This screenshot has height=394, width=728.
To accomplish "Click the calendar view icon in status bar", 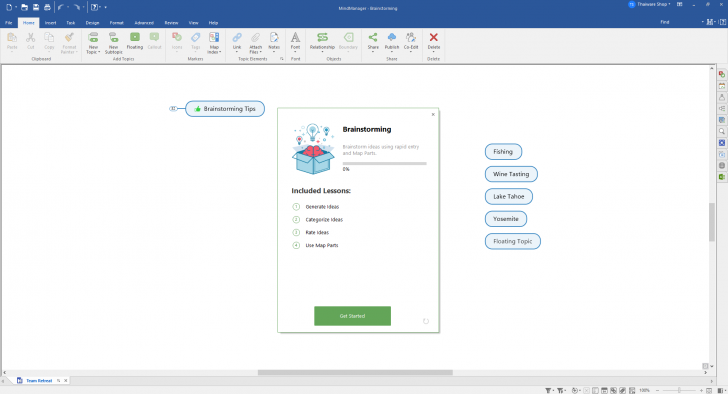I will pos(604,391).
